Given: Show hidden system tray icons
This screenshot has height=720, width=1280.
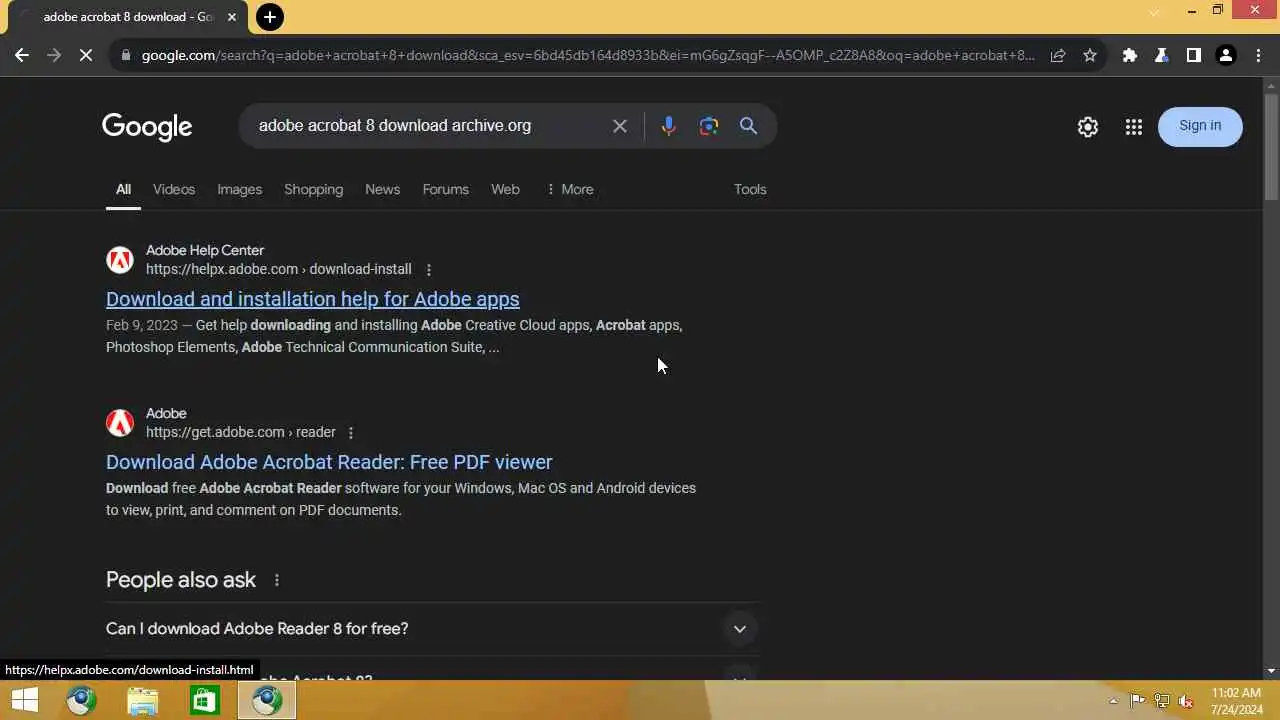Looking at the screenshot, I should 1113,701.
